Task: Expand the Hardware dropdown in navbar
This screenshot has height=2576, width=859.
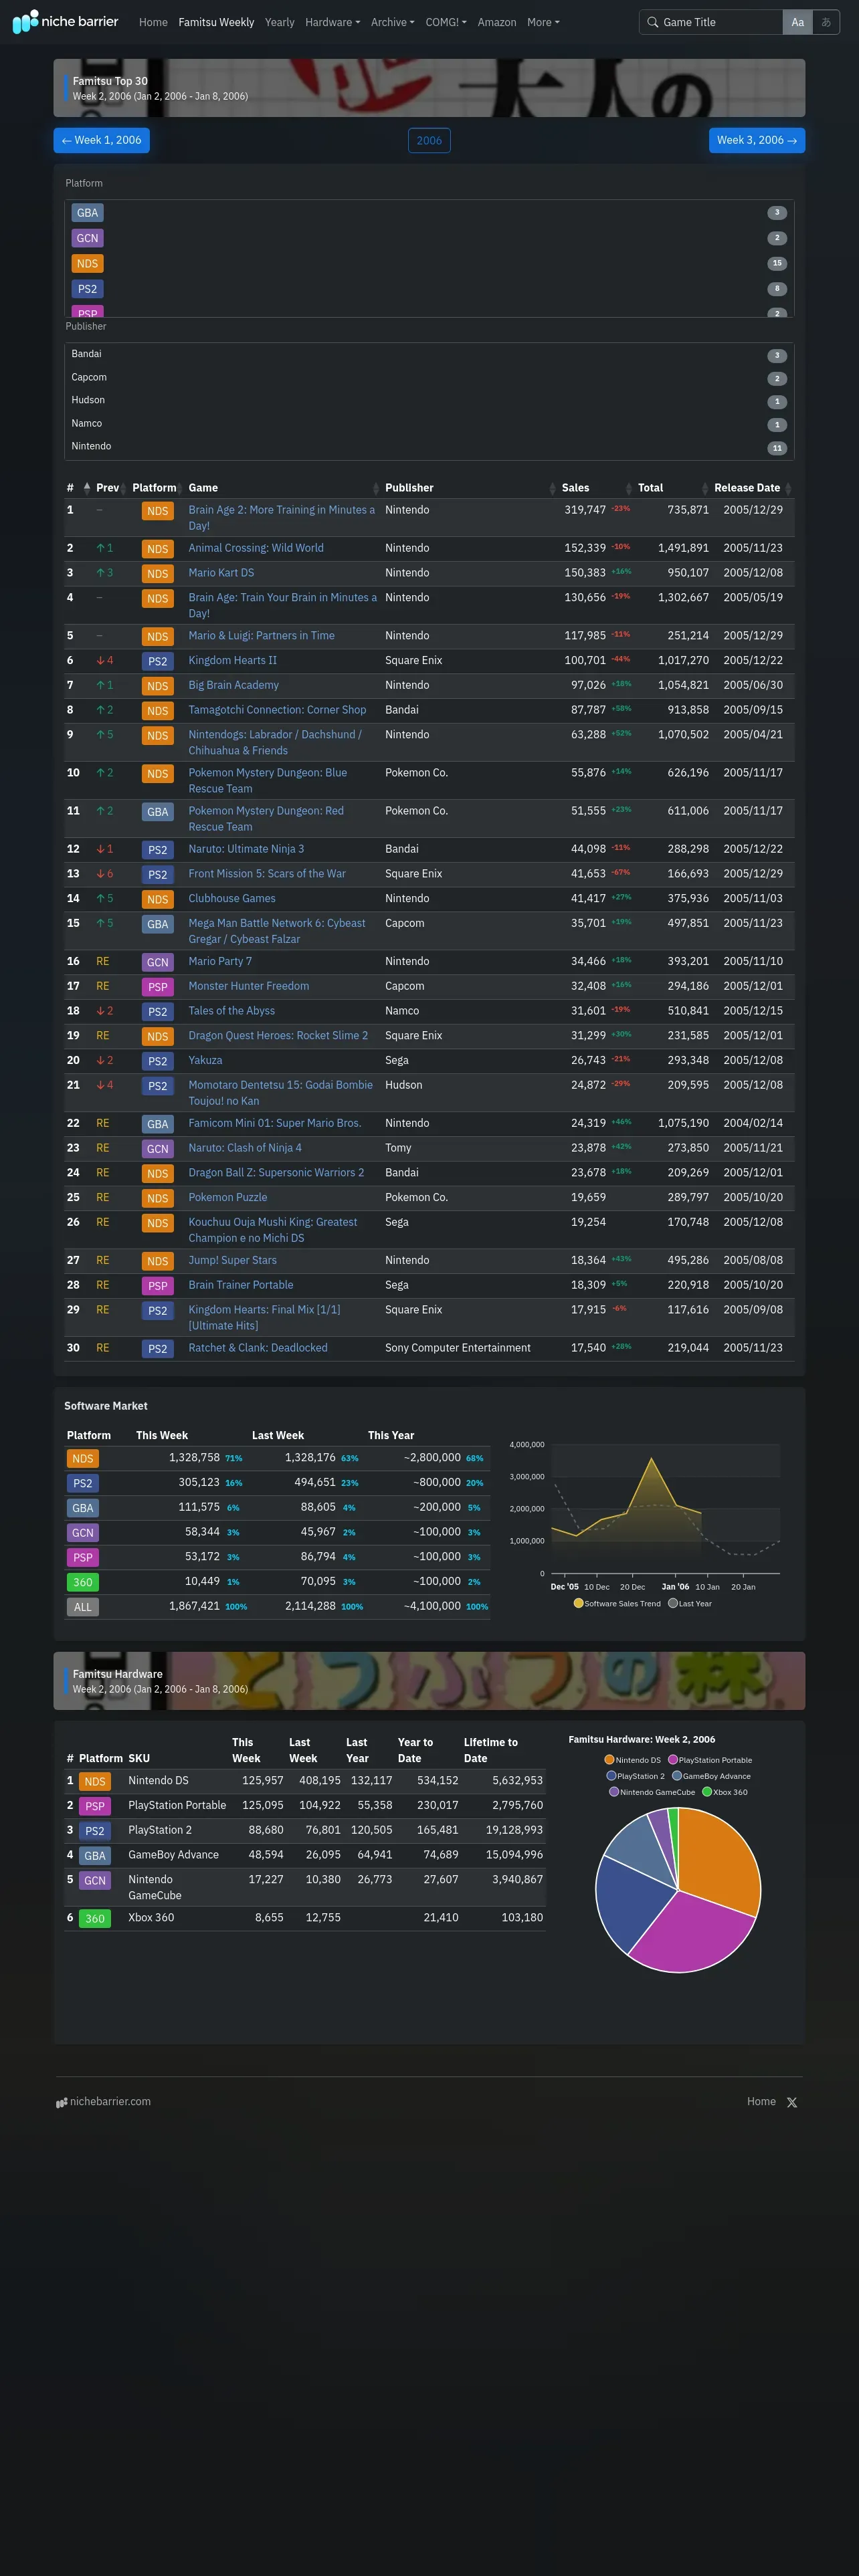Action: [x=333, y=22]
